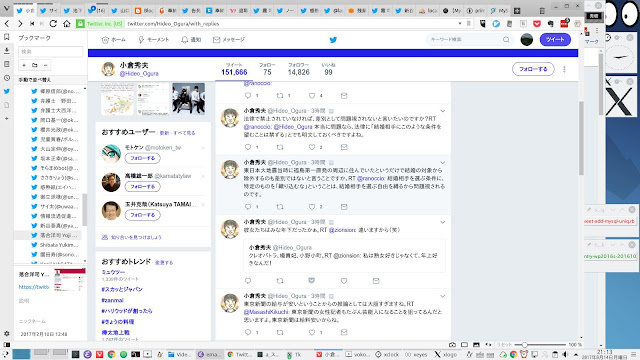Expand the dropdown chevron on the 東京新聞 tweet
640x360 pixels.
(x=442, y=296)
